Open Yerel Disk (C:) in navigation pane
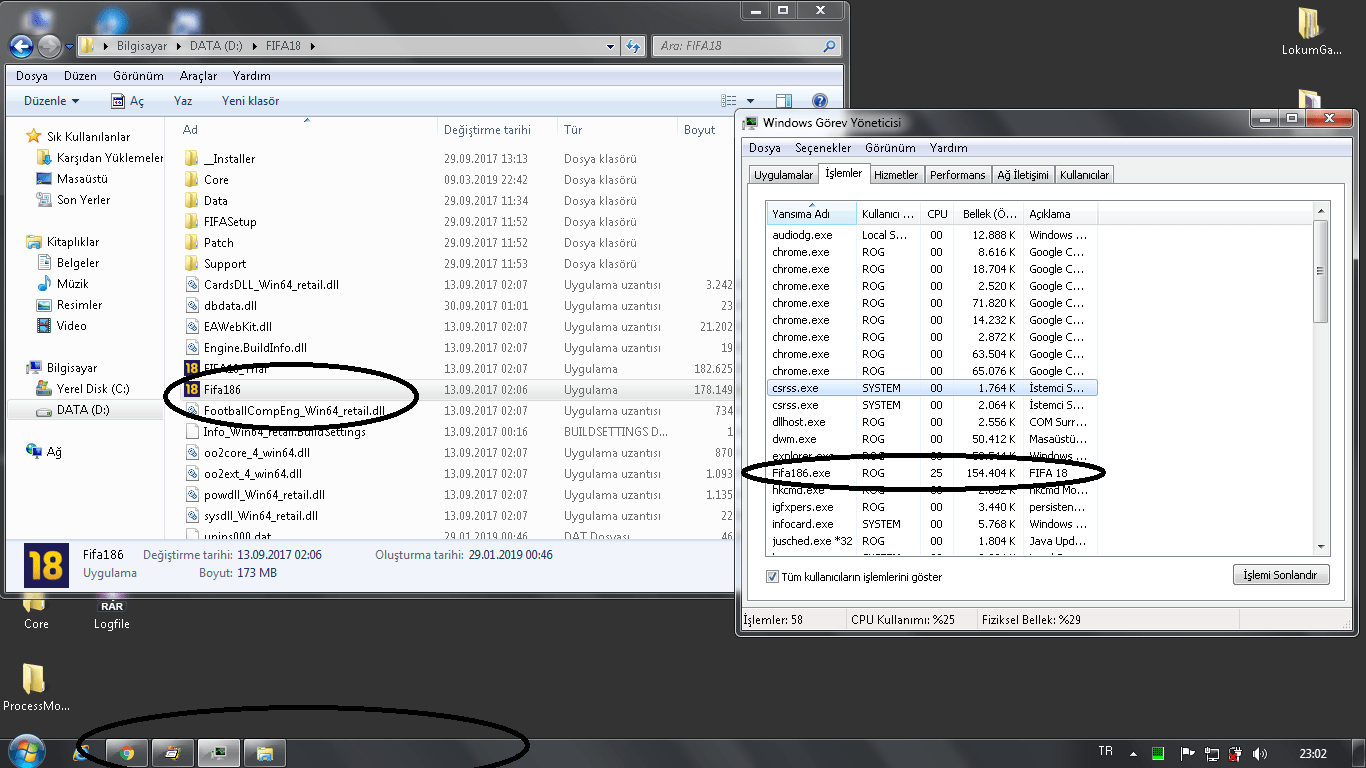Screen dimensions: 1366x768 coord(82,389)
